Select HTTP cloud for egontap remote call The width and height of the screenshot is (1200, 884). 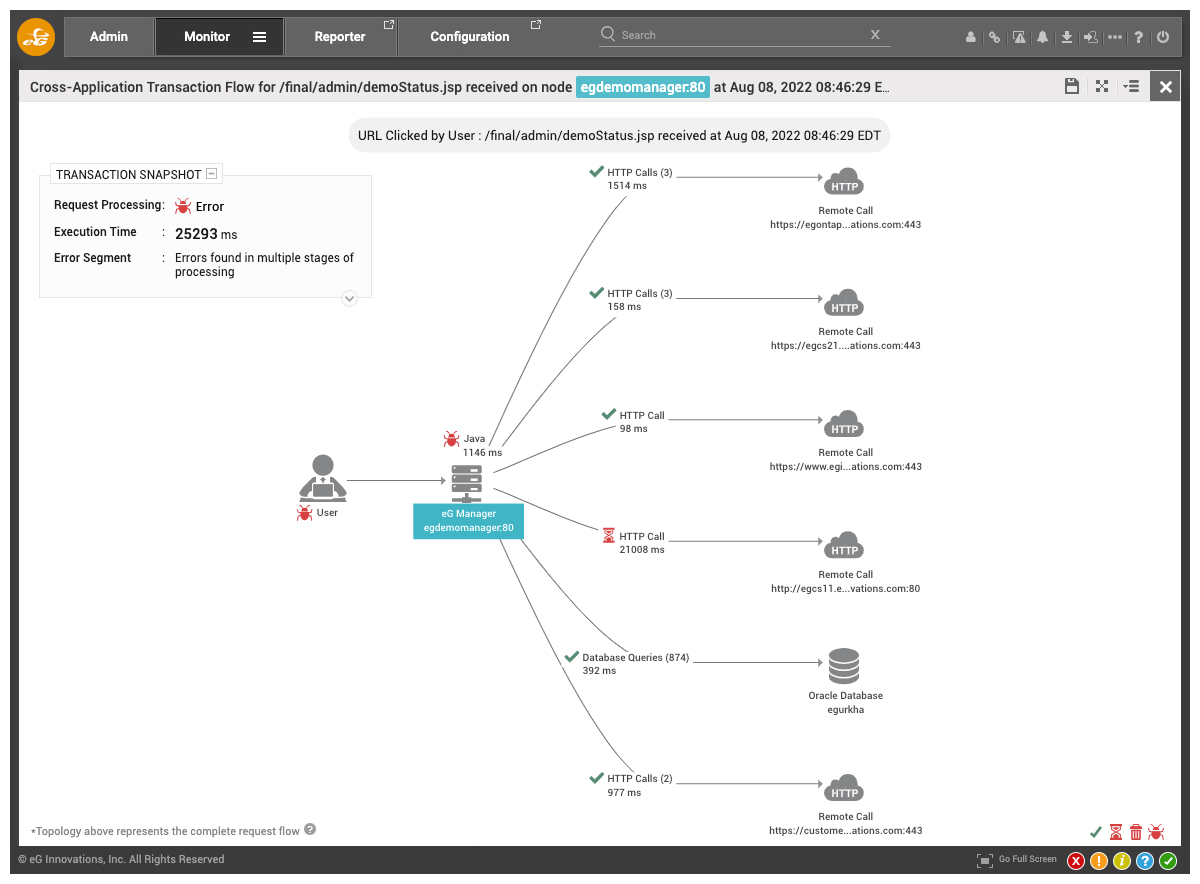[845, 181]
